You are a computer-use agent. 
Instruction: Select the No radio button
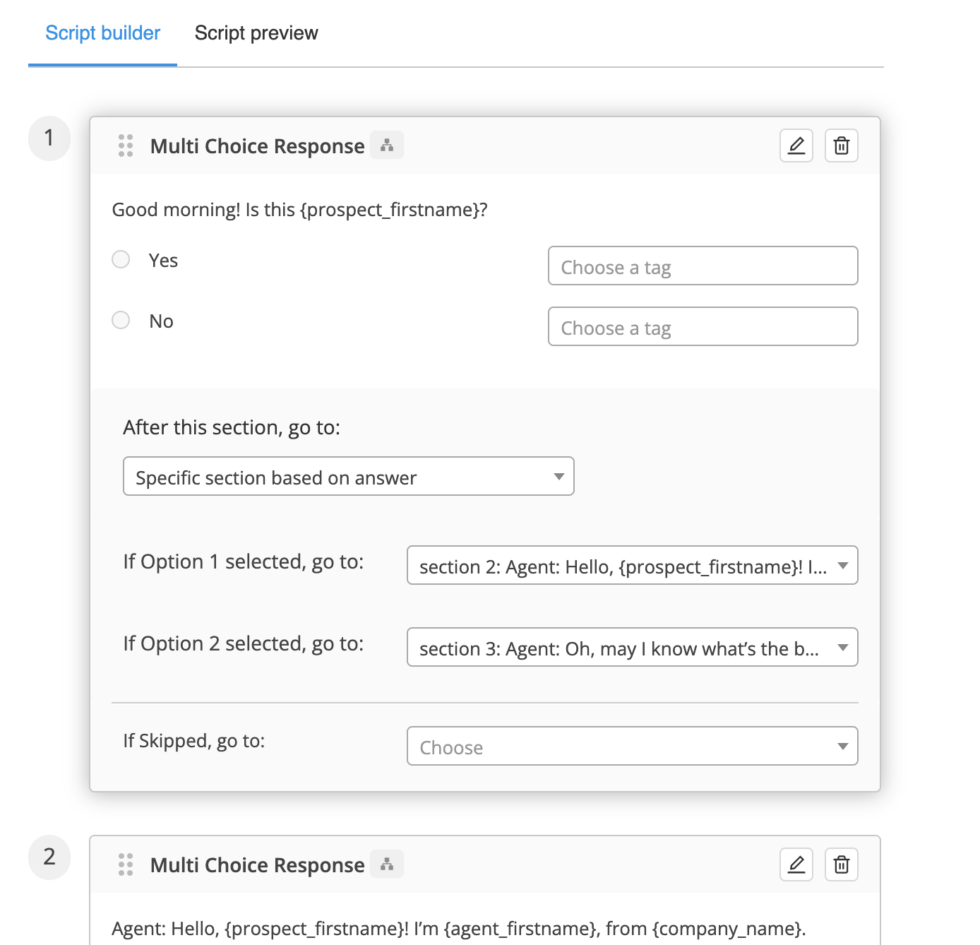click(x=121, y=321)
